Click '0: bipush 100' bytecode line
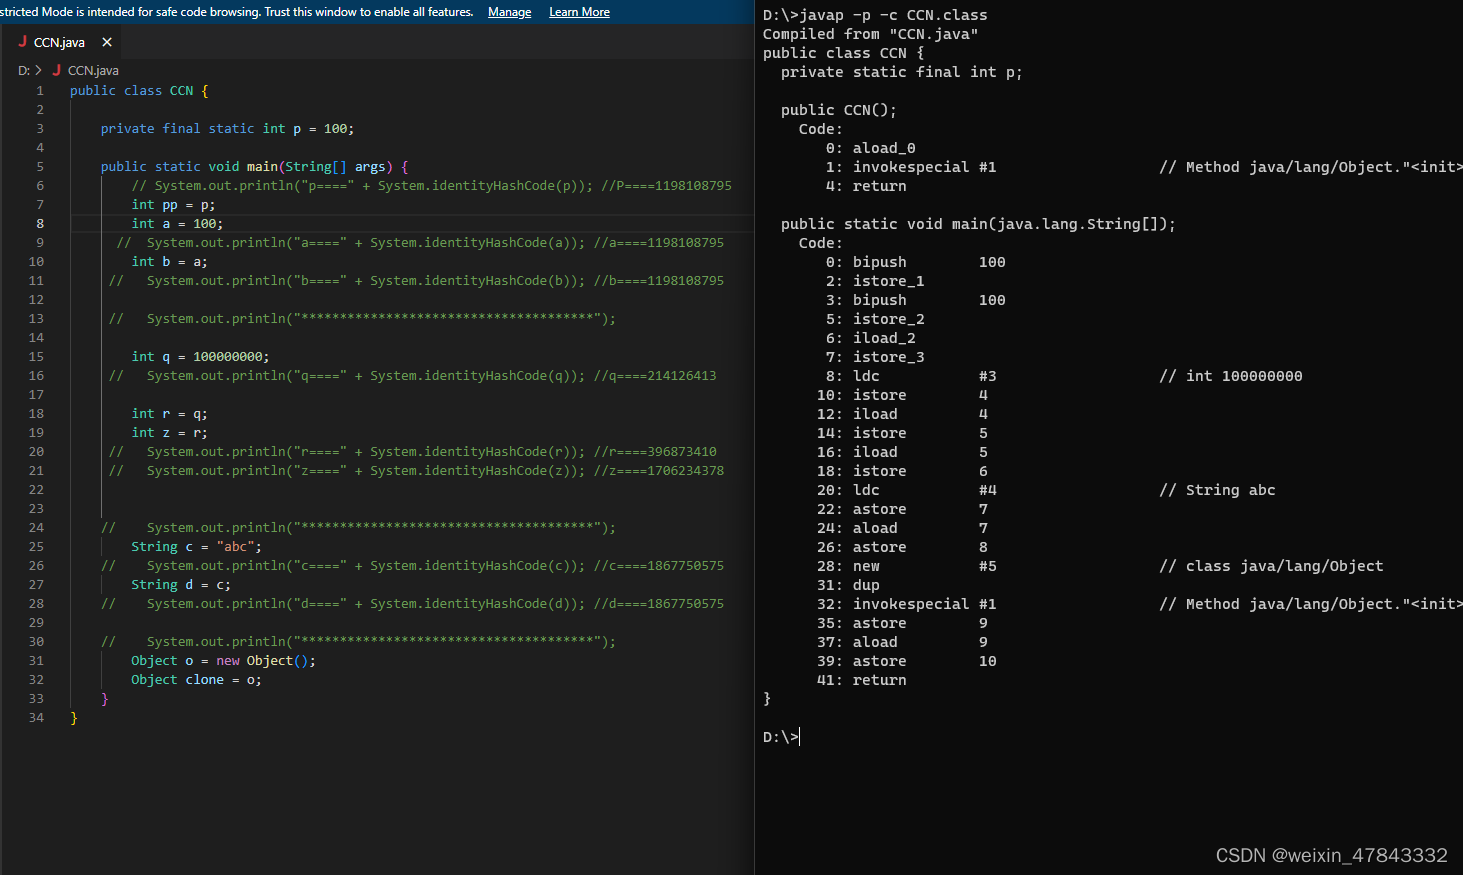 (x=915, y=262)
